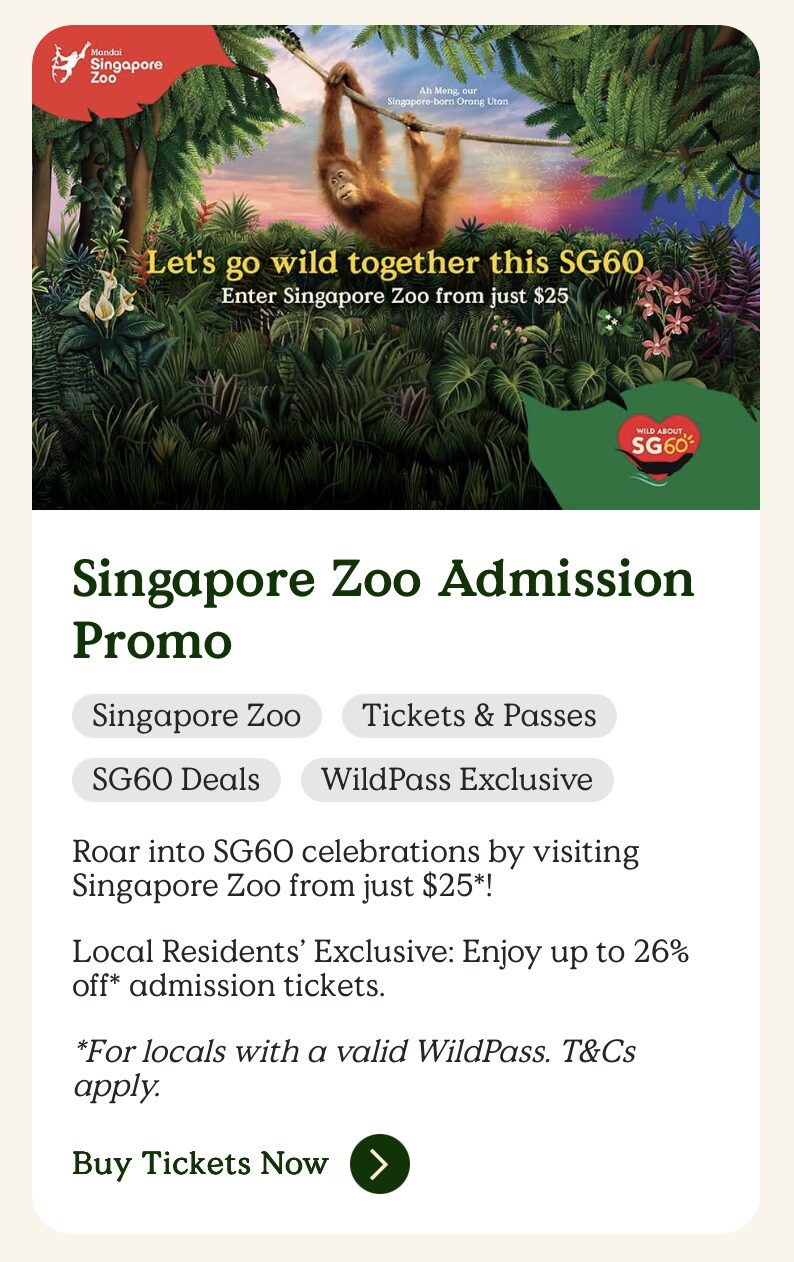
Task: Click the Mandai Singapore Zoo logo
Action: [107, 65]
